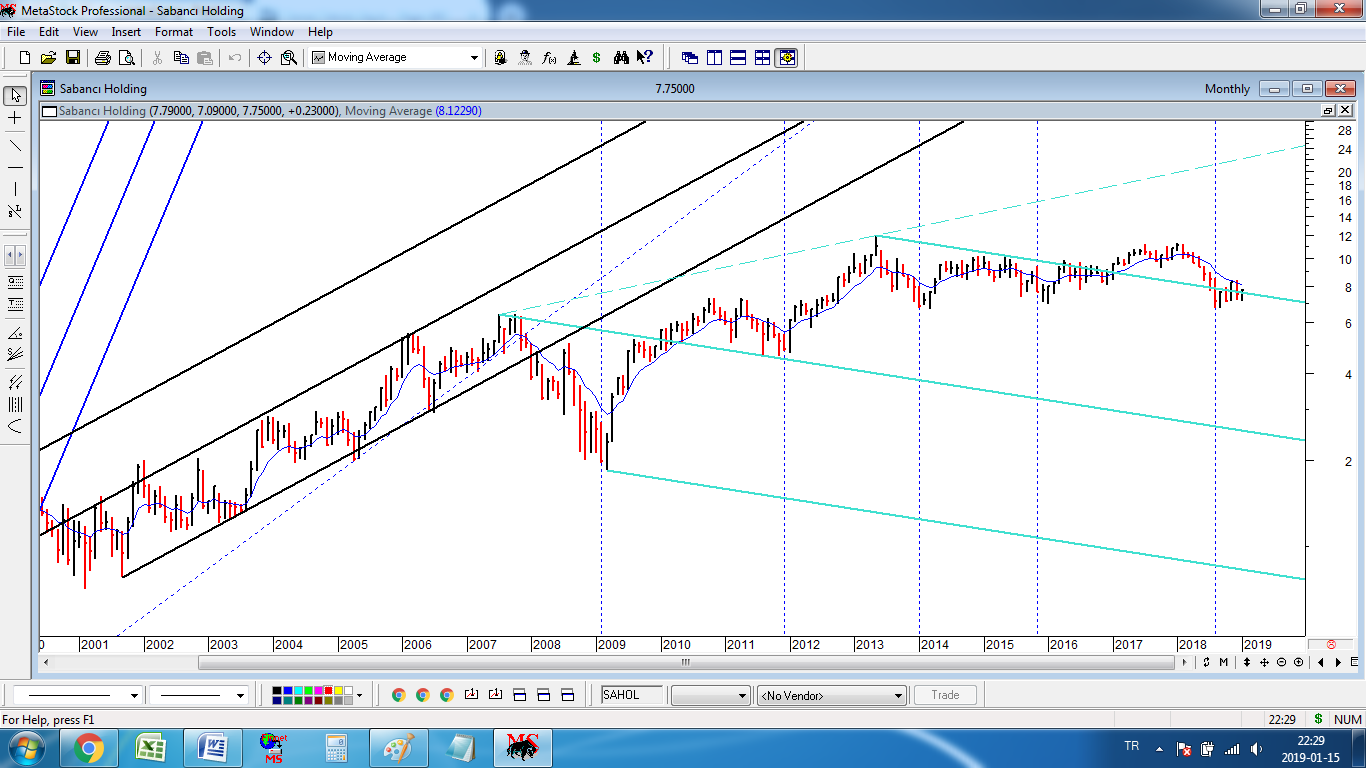1366x768 pixels.
Task: Tile windows in stacked rows icon
Action: [x=738, y=57]
